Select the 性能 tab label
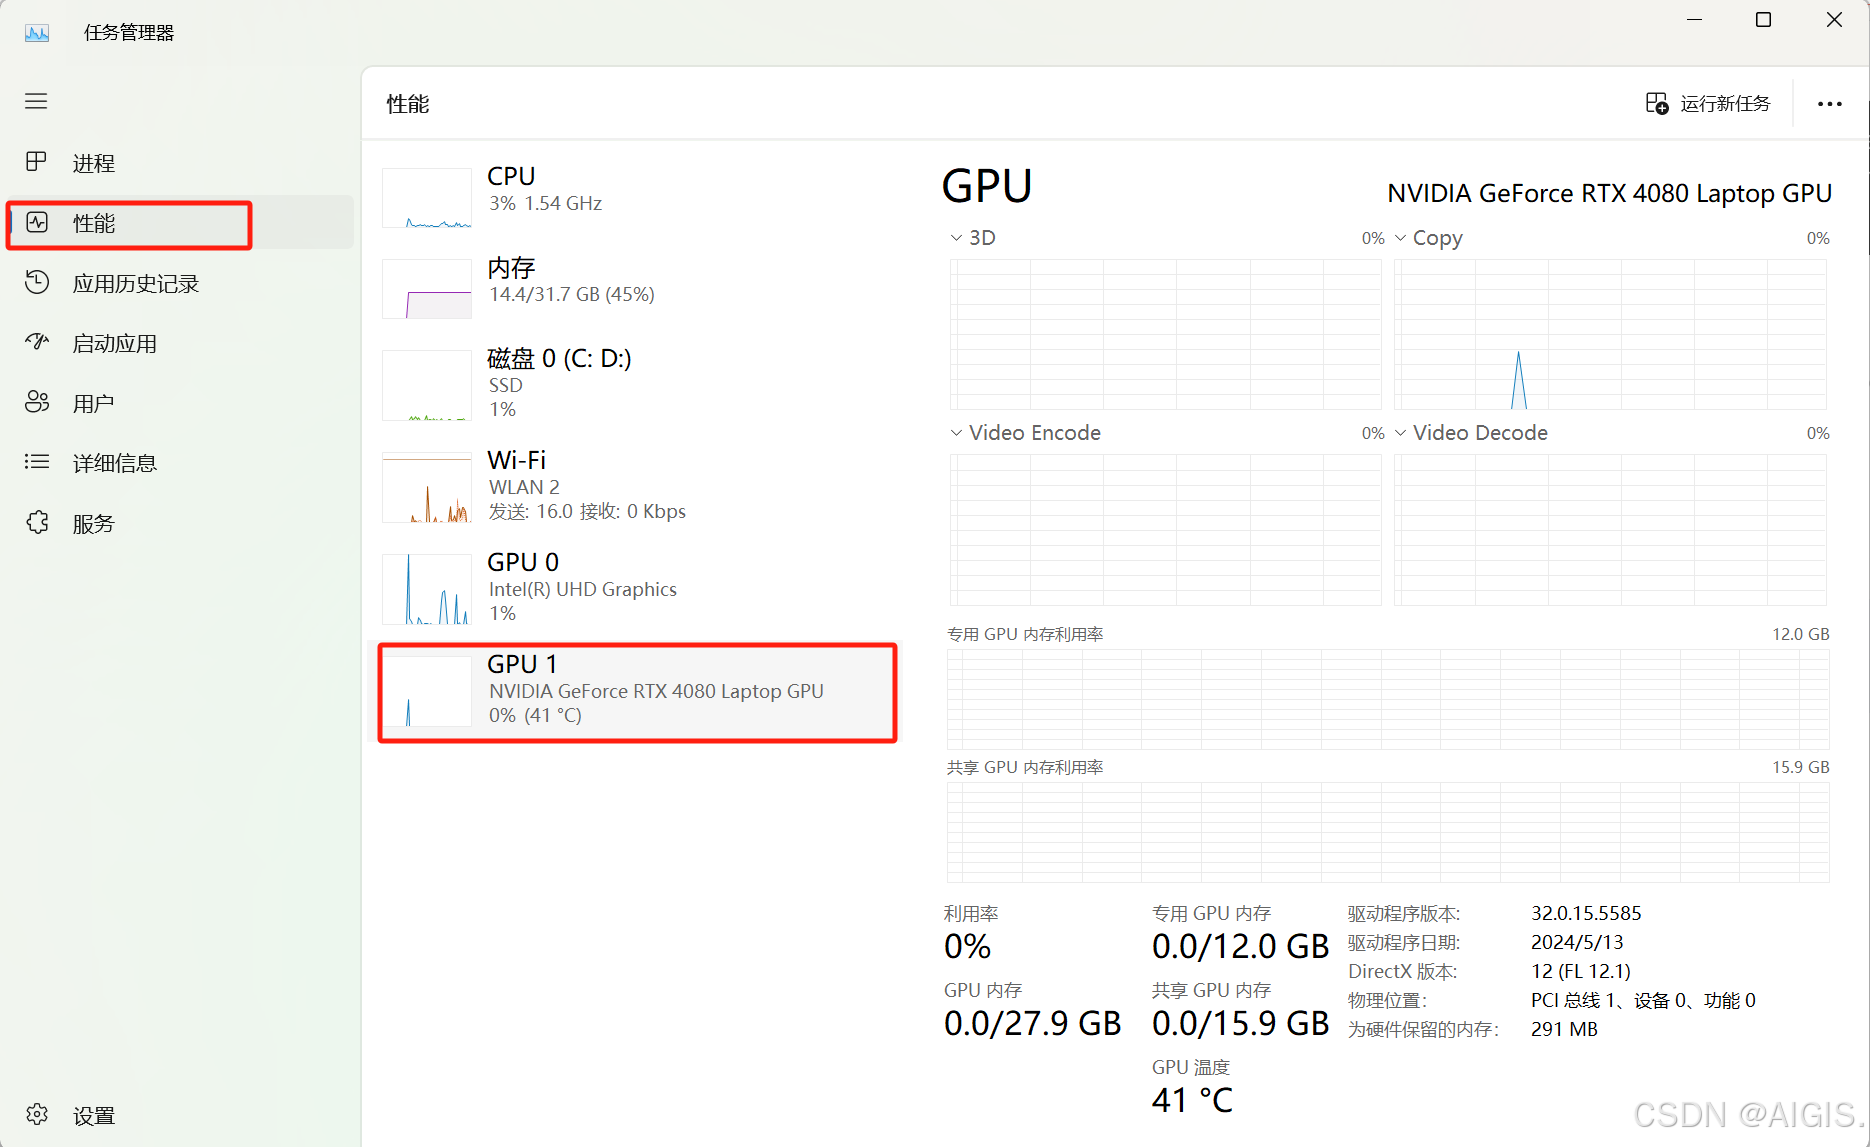This screenshot has height=1147, width=1870. 94,223
